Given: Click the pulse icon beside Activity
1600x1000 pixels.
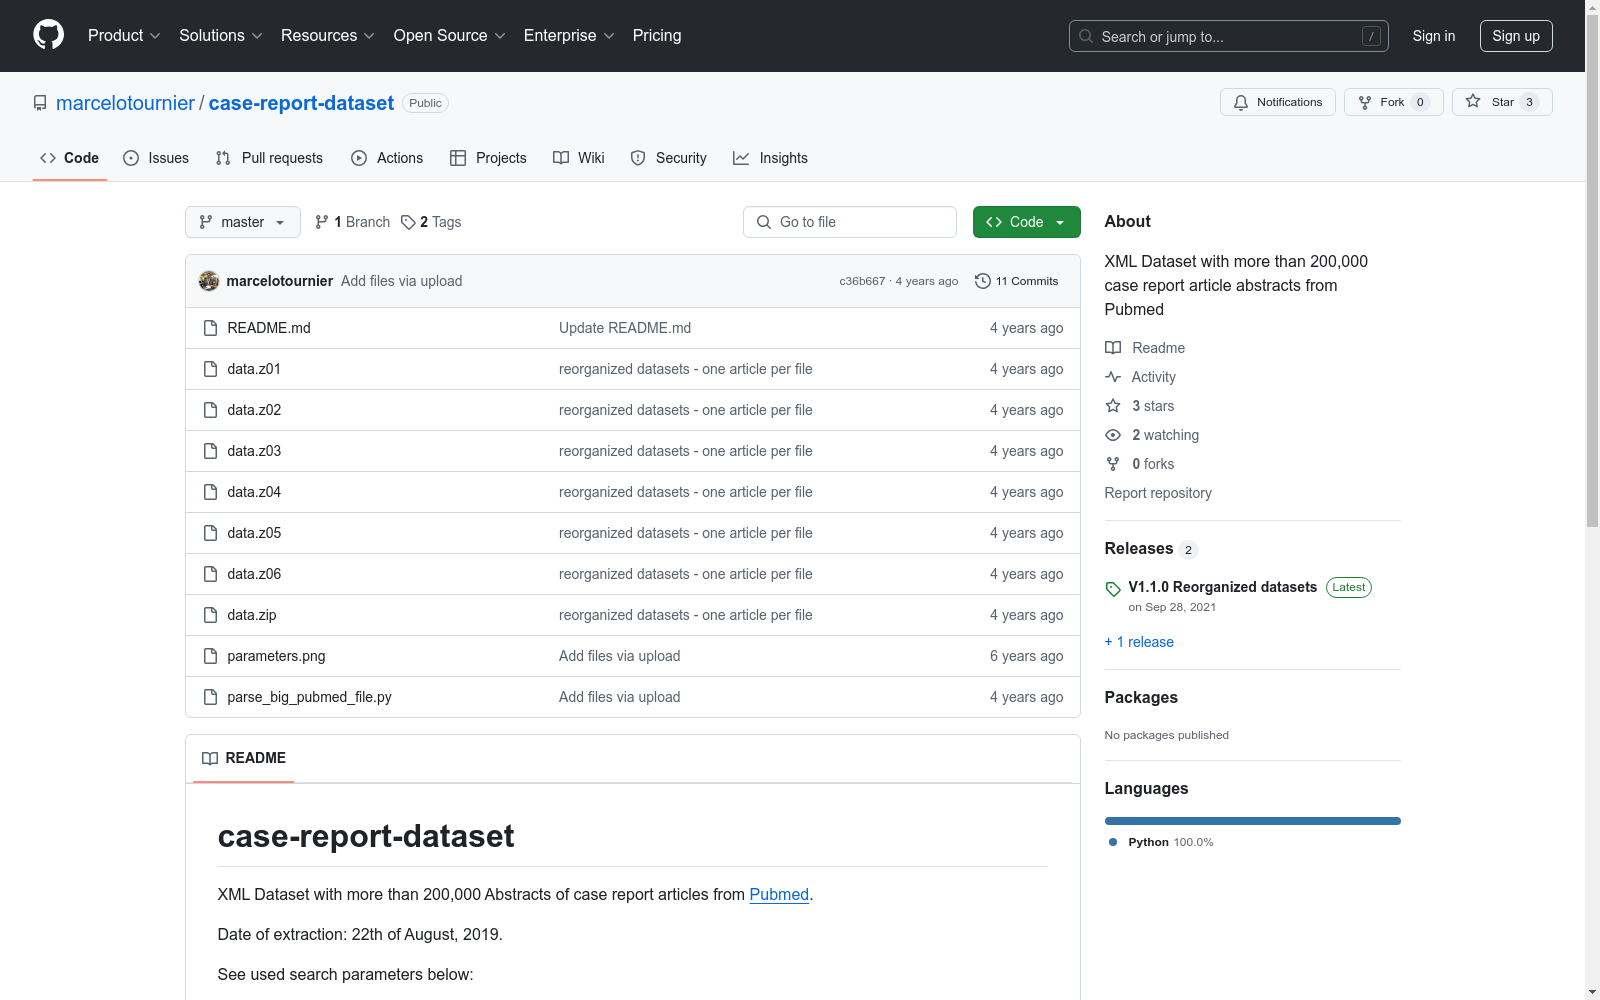Looking at the screenshot, I should click(1113, 377).
